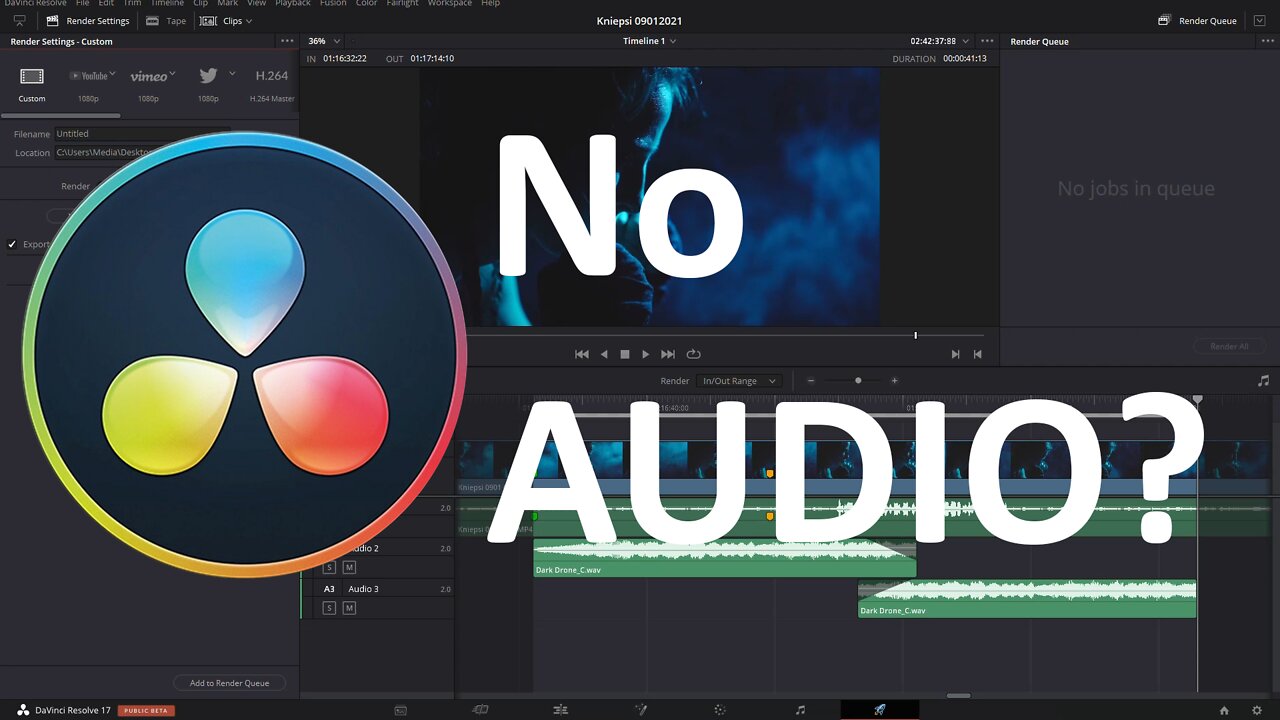Switch to the Deliver page rocket icon
This screenshot has height=720, width=1280.
pyautogui.click(x=880, y=710)
